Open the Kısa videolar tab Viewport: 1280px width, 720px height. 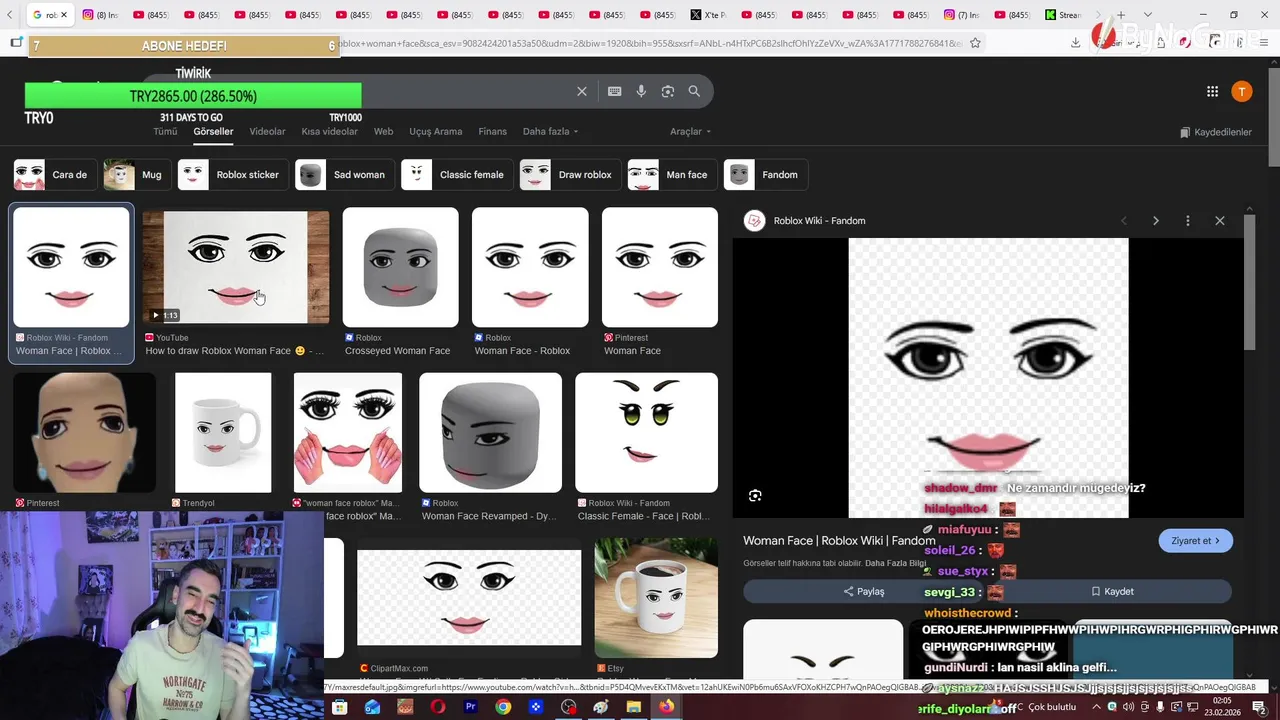330,131
